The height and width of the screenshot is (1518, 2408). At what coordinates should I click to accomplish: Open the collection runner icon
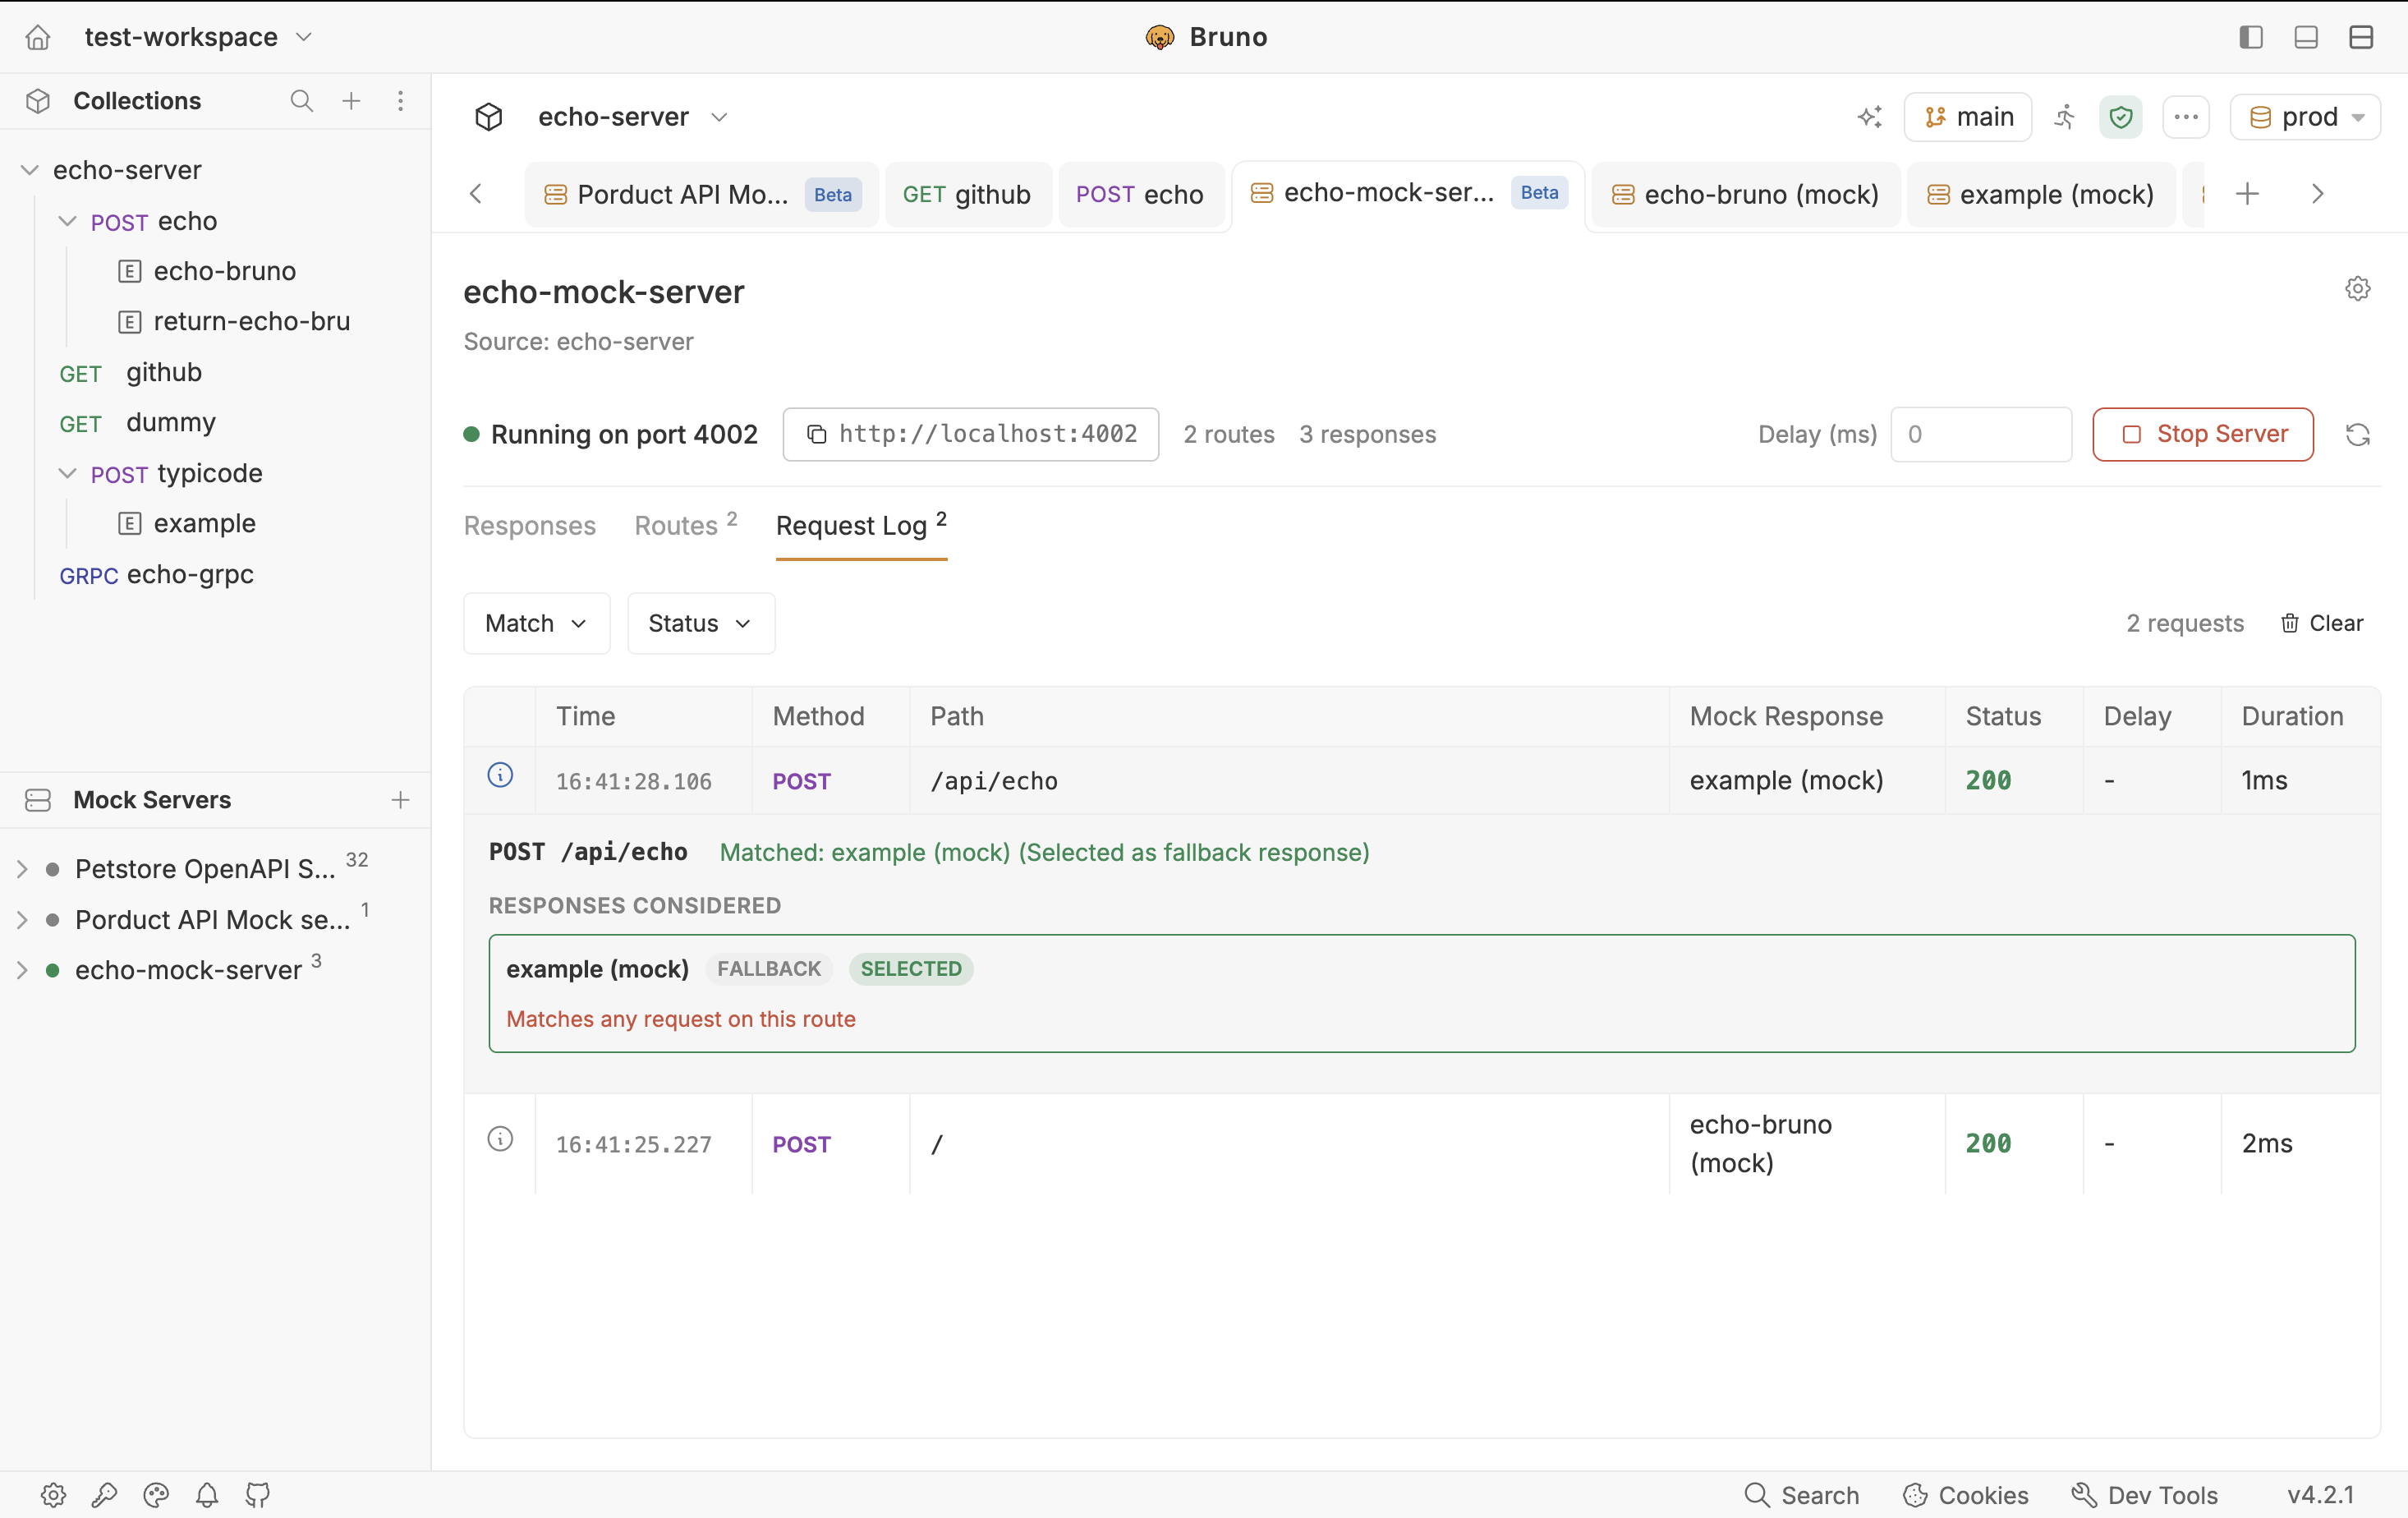coord(2065,117)
